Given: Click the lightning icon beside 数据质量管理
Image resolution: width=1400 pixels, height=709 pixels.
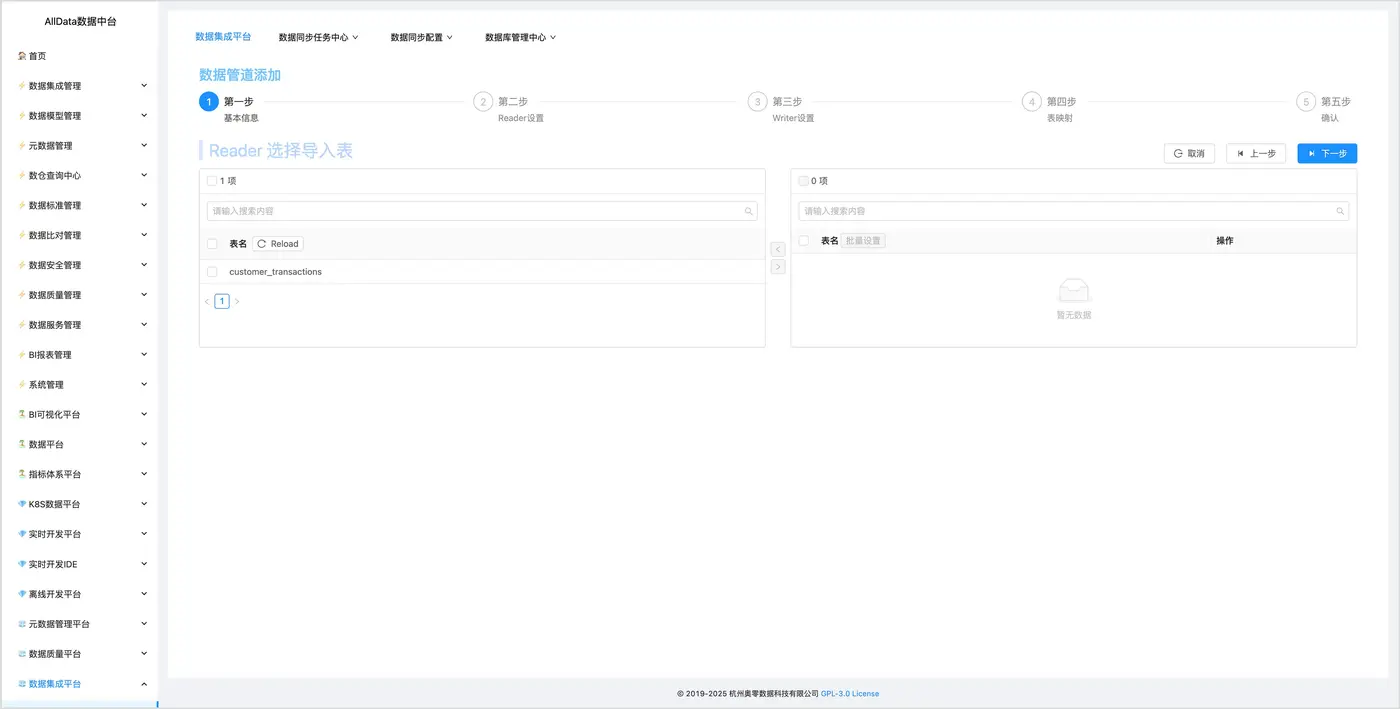Looking at the screenshot, I should (22, 295).
